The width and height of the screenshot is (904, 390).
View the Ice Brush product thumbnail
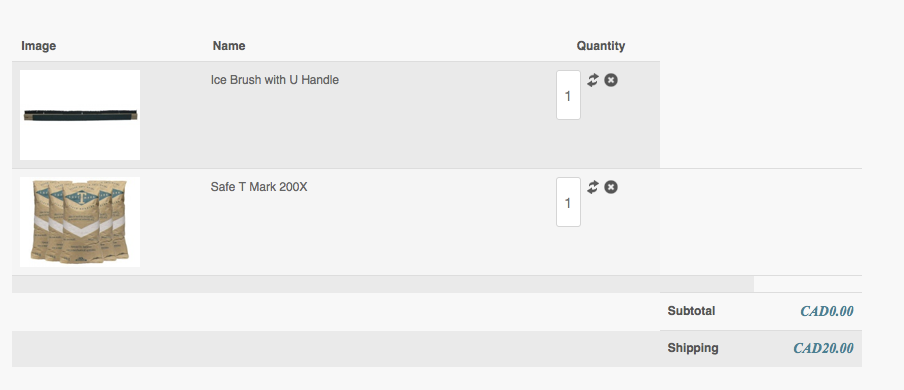point(80,115)
